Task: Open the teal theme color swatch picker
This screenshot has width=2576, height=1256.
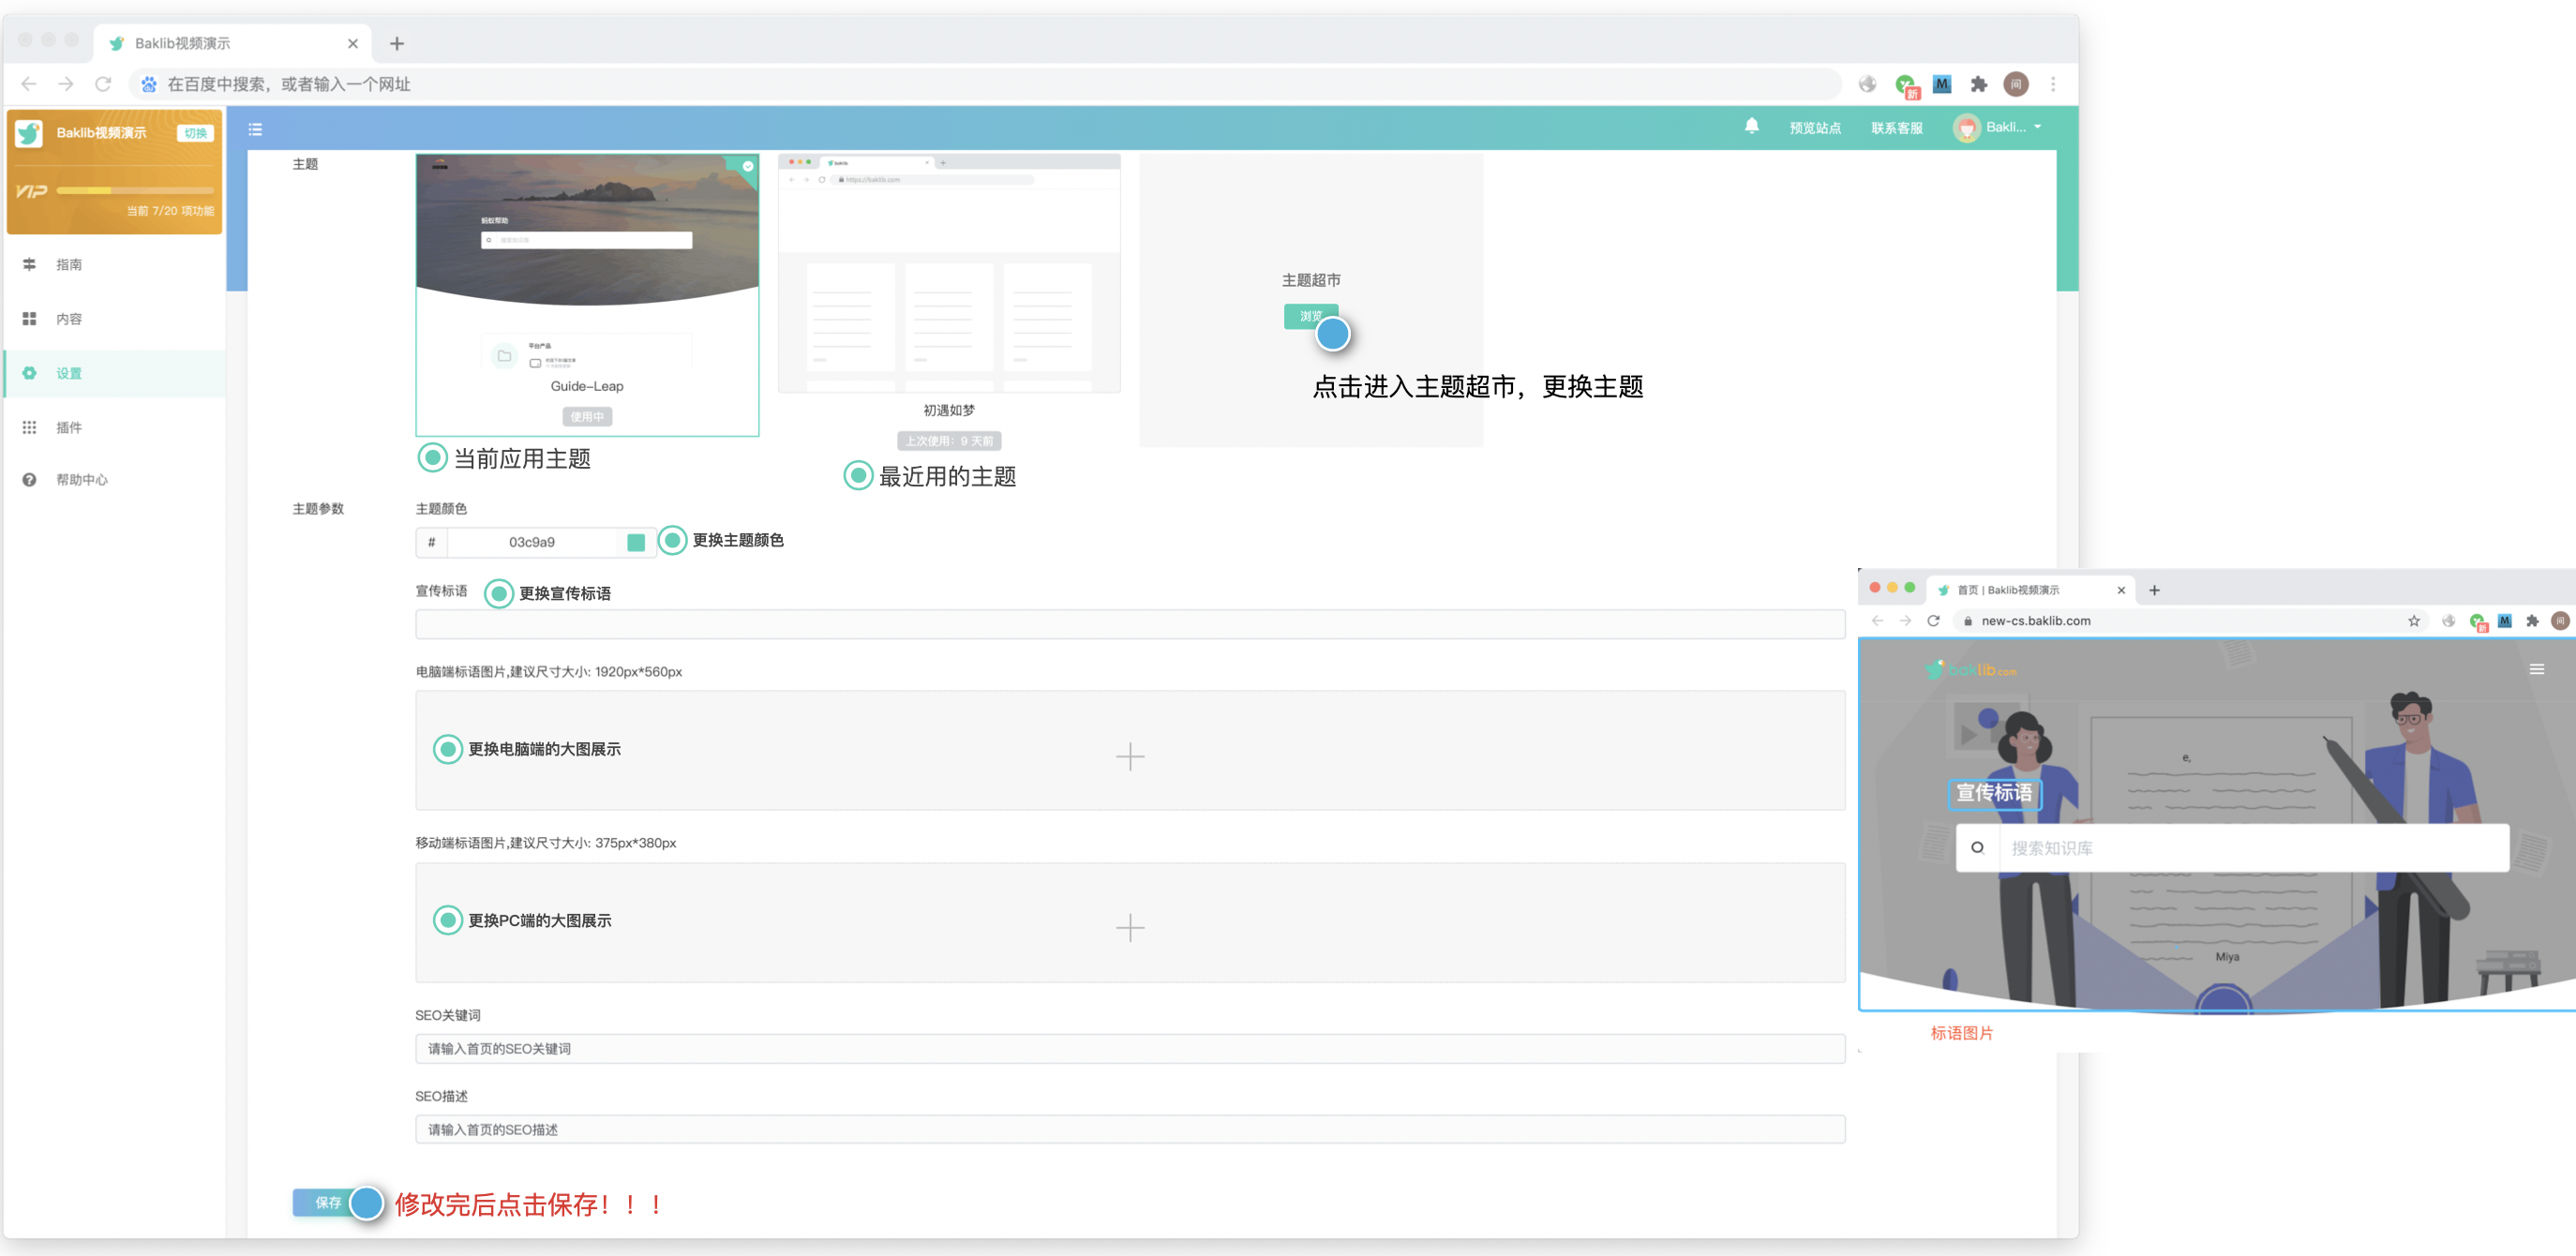Action: click(636, 542)
